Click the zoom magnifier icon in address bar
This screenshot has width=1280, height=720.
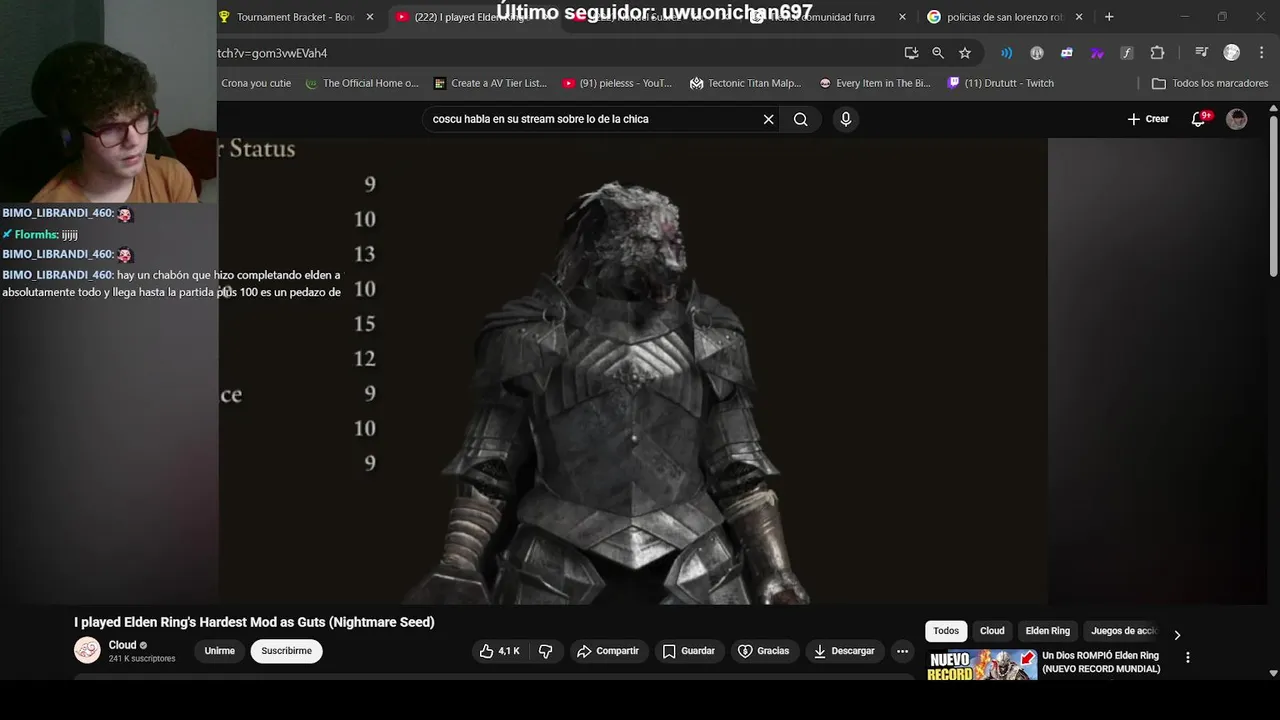tap(938, 53)
